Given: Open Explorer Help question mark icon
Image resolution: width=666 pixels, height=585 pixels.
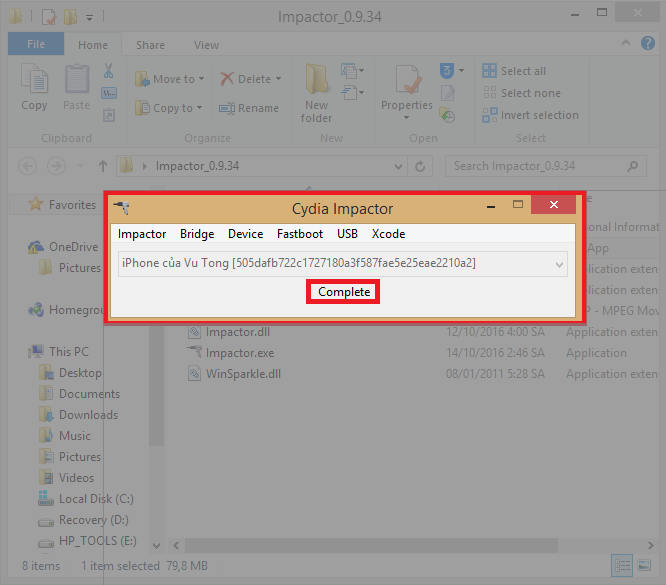Looking at the screenshot, I should click(648, 43).
